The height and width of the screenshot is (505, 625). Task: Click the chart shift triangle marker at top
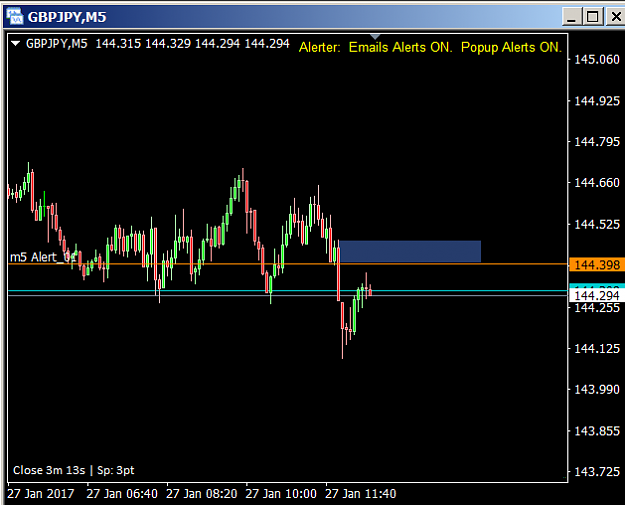[x=375, y=37]
